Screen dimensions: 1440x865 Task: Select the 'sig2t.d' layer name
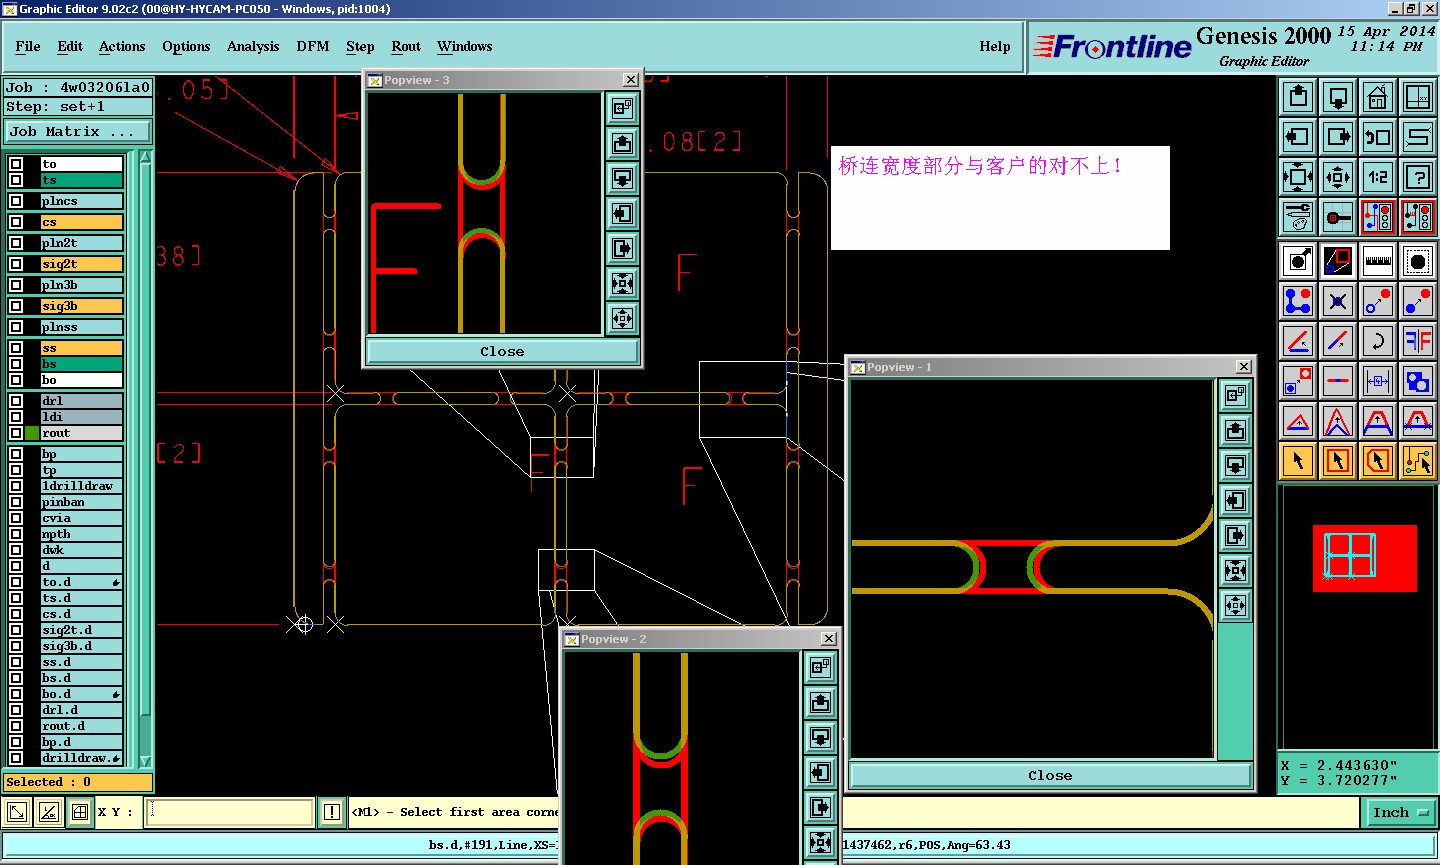point(82,630)
